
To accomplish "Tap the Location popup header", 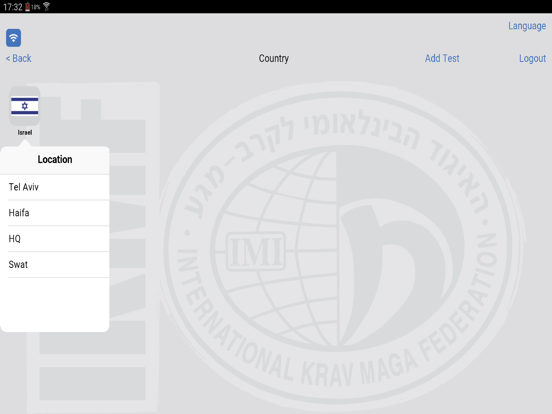I will click(55, 159).
